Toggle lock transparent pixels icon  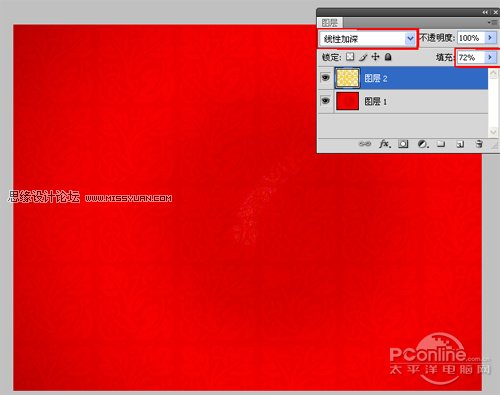(350, 57)
